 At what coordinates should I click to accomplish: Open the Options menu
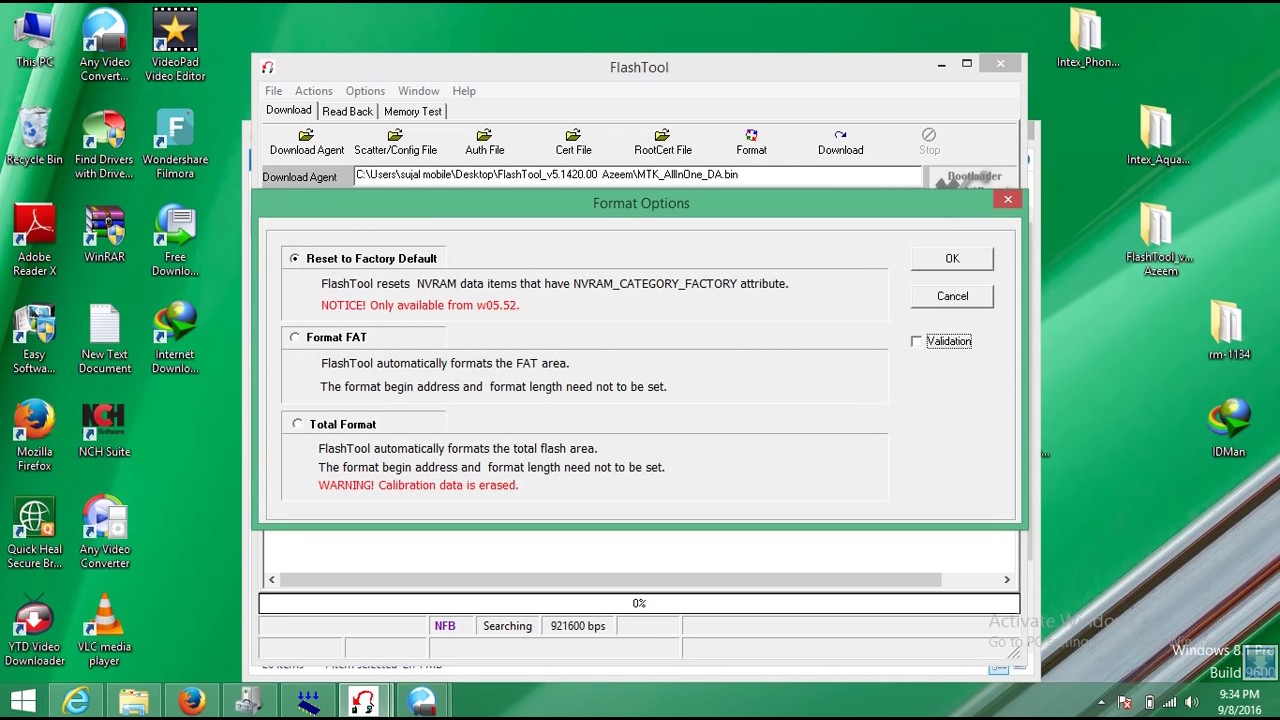click(365, 91)
